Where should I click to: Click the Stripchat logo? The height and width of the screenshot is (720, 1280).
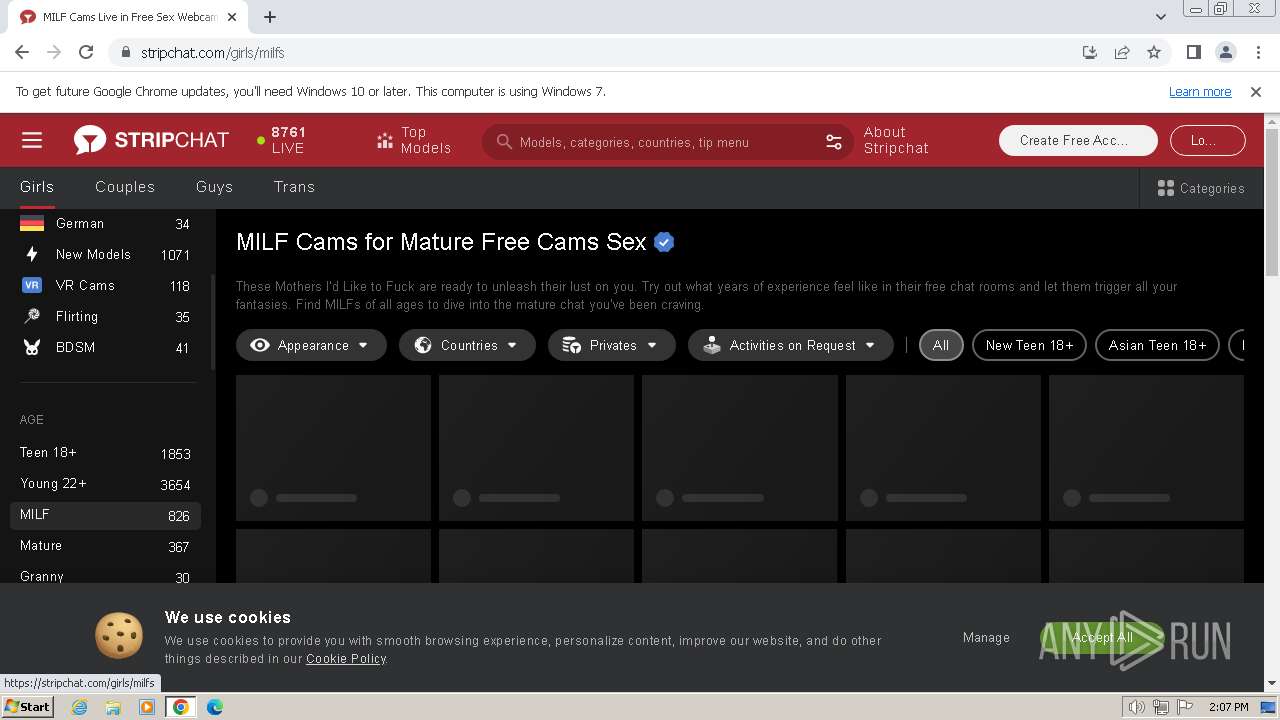coord(151,140)
